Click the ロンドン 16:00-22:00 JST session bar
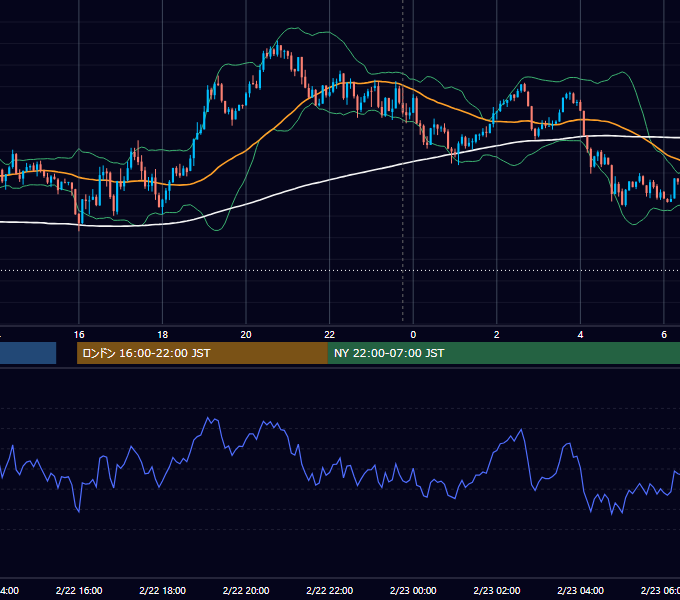The height and width of the screenshot is (600, 680). [x=202, y=353]
